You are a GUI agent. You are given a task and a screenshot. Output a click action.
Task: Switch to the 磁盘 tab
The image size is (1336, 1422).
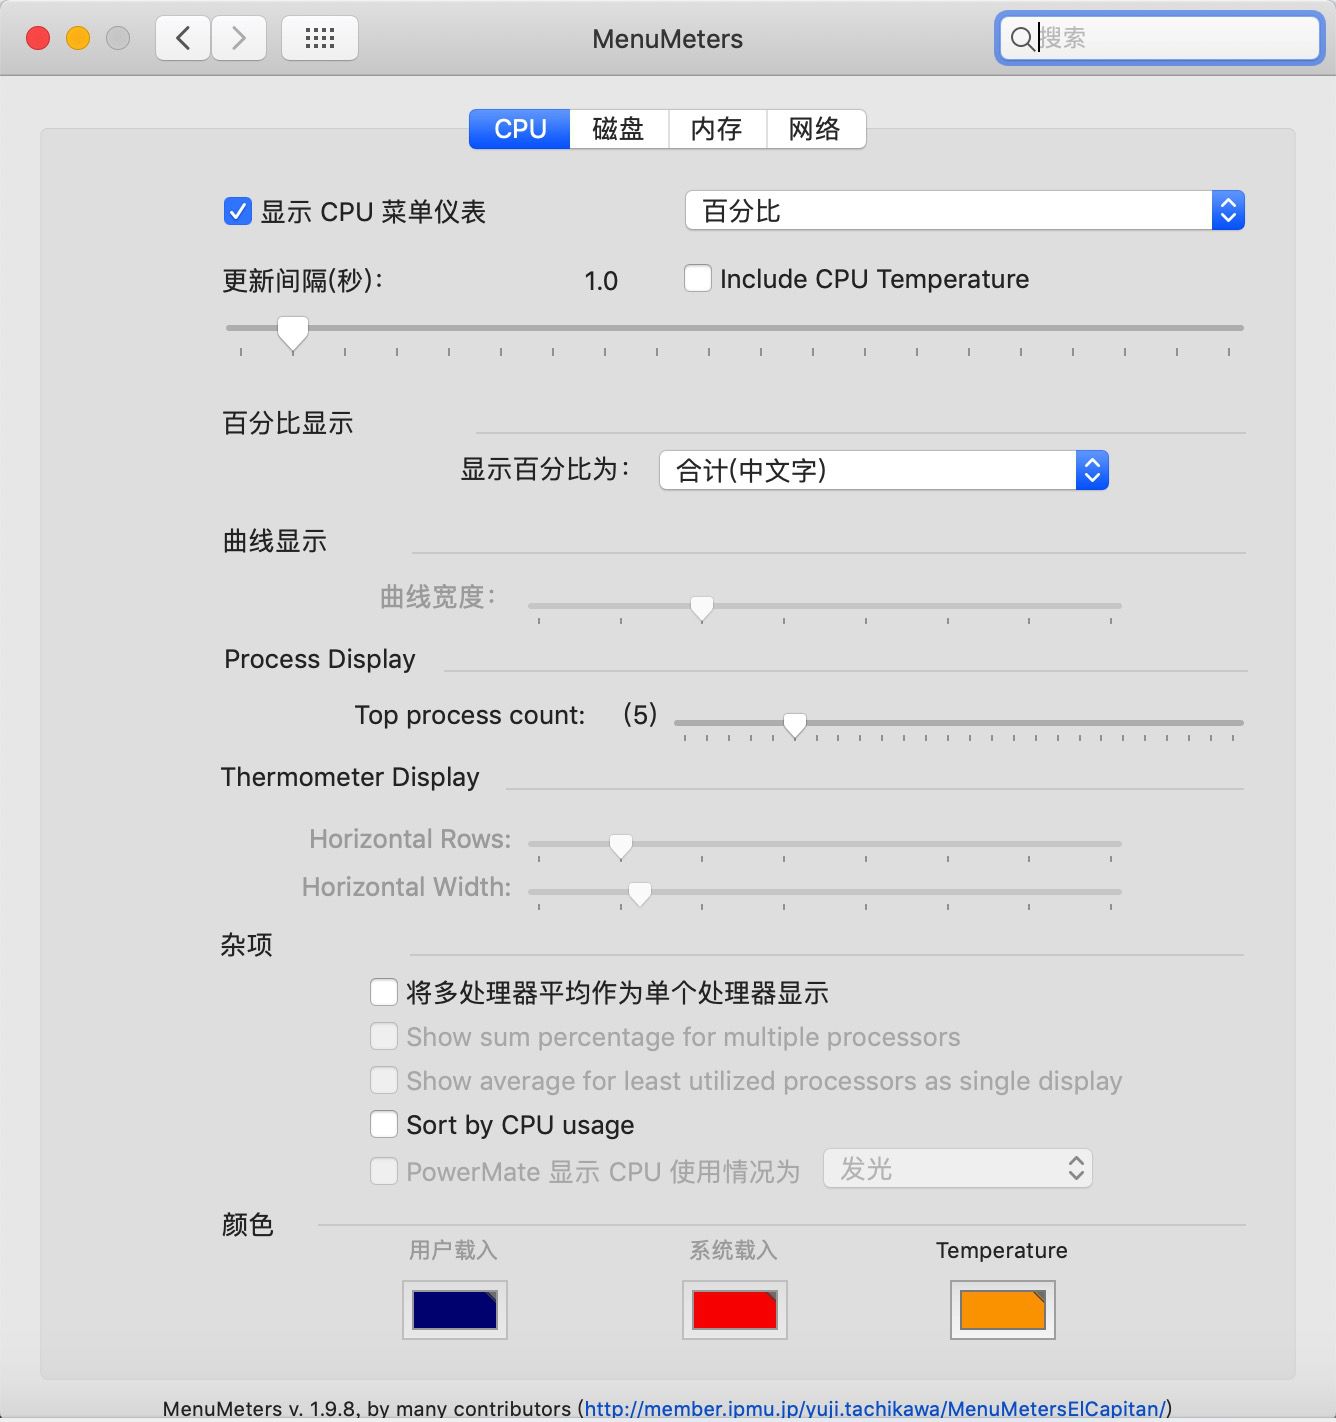[x=618, y=129]
